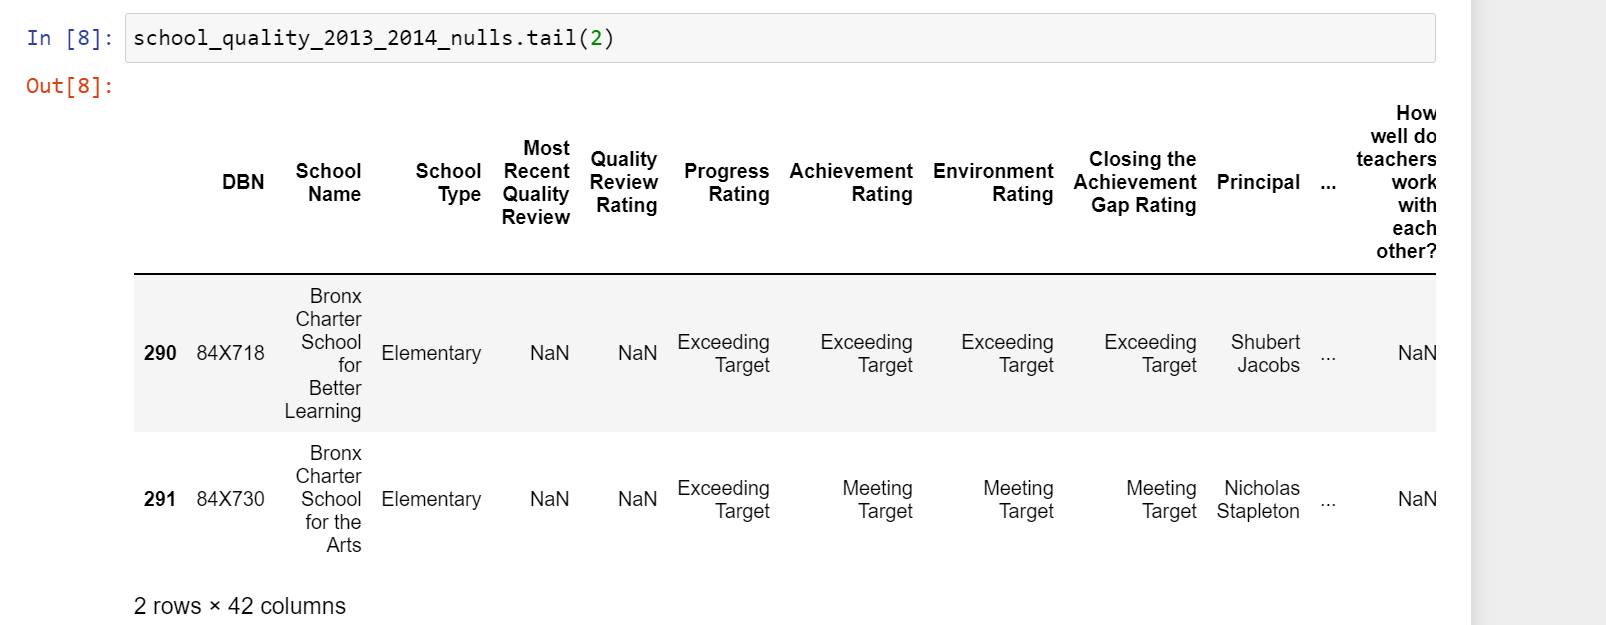Click the 84X718 DBN cell
The width and height of the screenshot is (1606, 625).
(x=231, y=353)
